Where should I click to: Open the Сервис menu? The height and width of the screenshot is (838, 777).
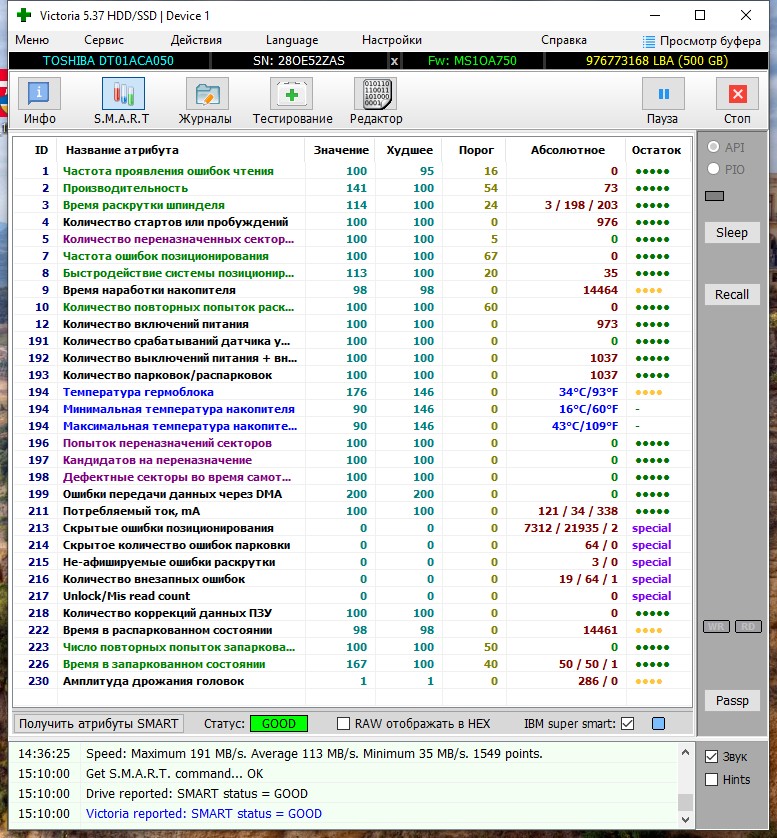click(x=104, y=40)
